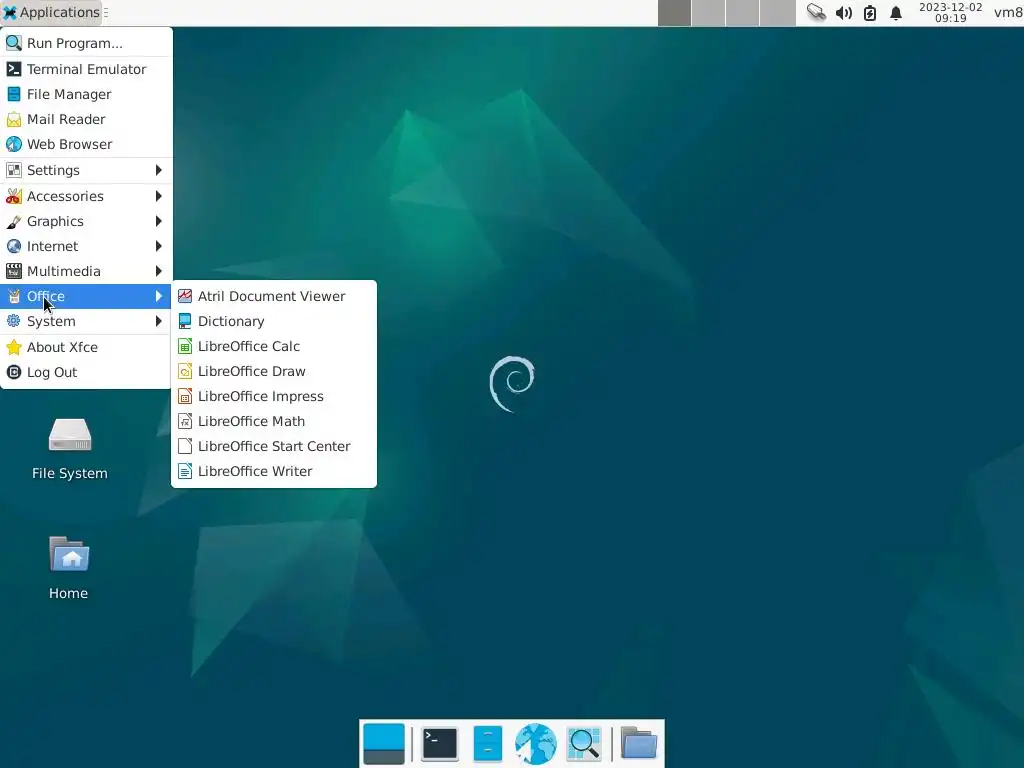Click the vm8 user name in panel
Viewport: 1024px width, 768px height.
point(1008,12)
